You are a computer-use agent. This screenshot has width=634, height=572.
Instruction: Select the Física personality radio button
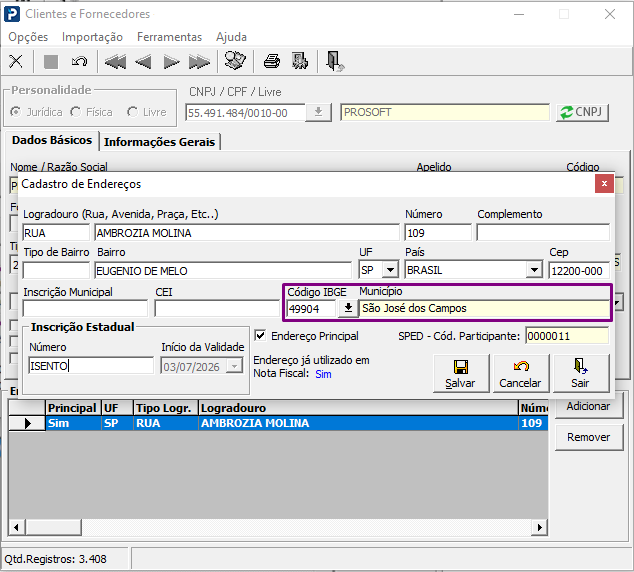click(76, 112)
